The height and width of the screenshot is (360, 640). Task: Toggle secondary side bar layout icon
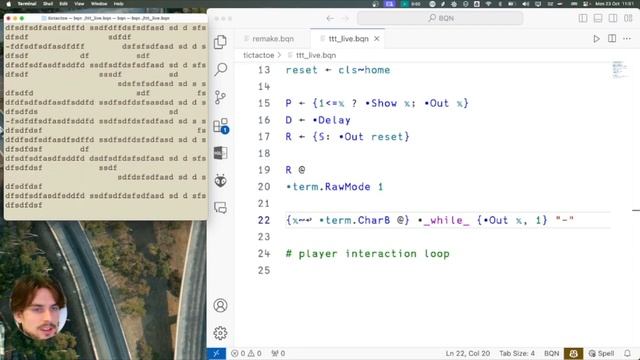(613, 18)
